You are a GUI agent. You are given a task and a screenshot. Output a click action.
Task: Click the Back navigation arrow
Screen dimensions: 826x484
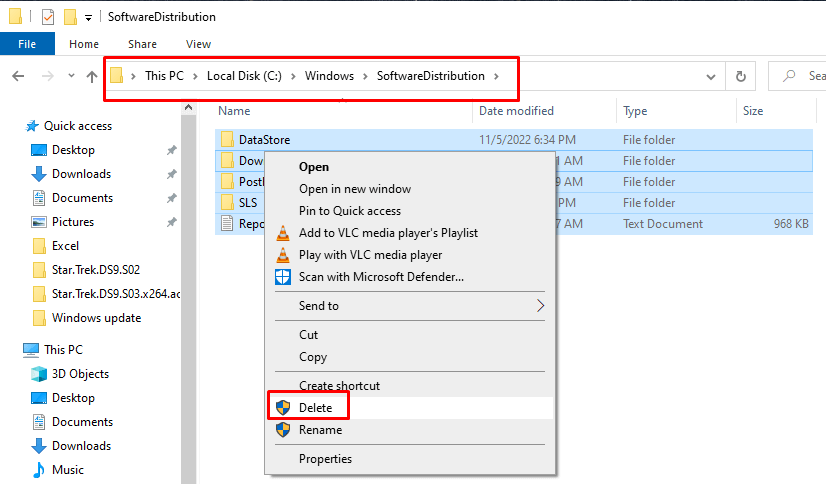point(18,76)
